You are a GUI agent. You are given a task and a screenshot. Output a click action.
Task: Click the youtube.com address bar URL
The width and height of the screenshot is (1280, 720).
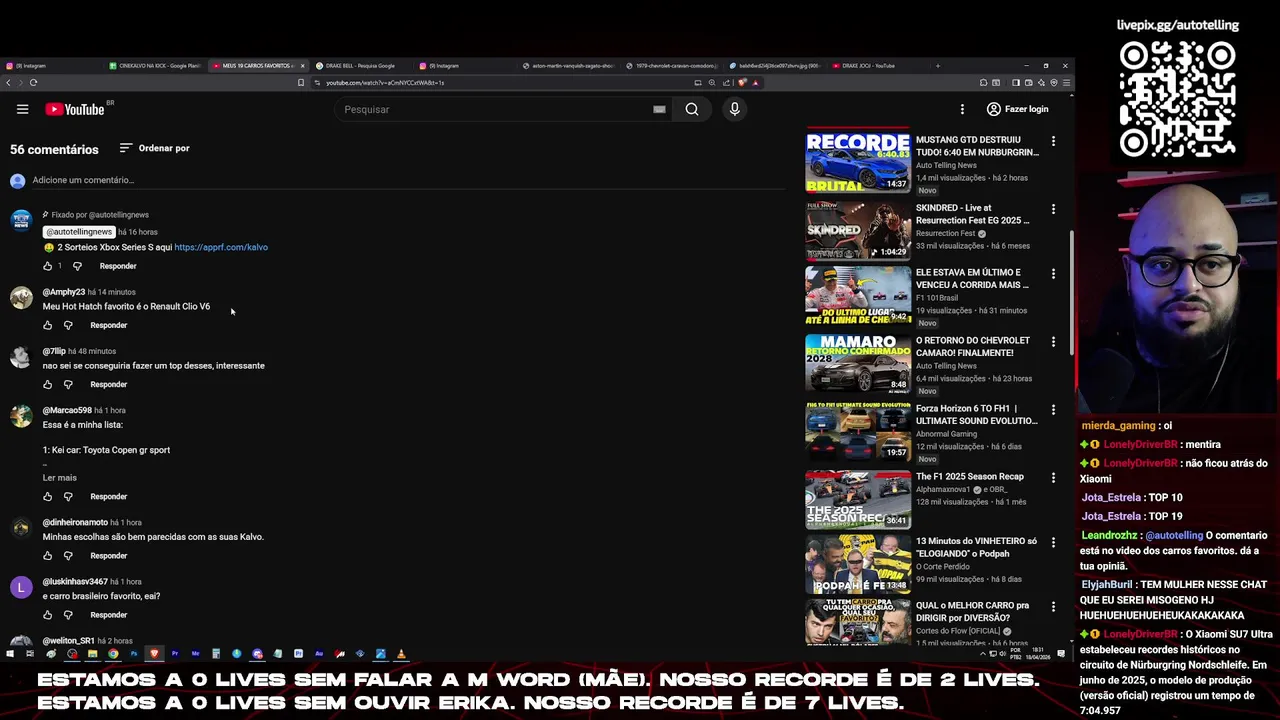[385, 83]
